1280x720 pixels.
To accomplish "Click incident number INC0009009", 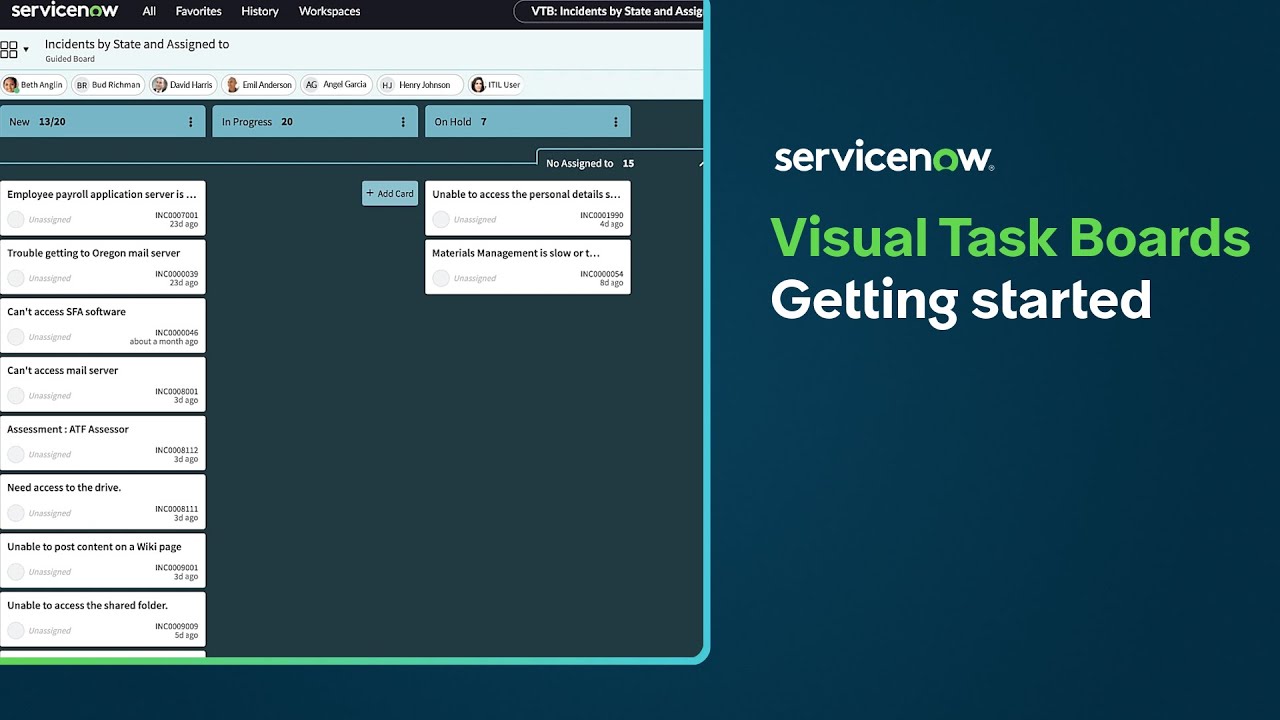I will point(177,627).
